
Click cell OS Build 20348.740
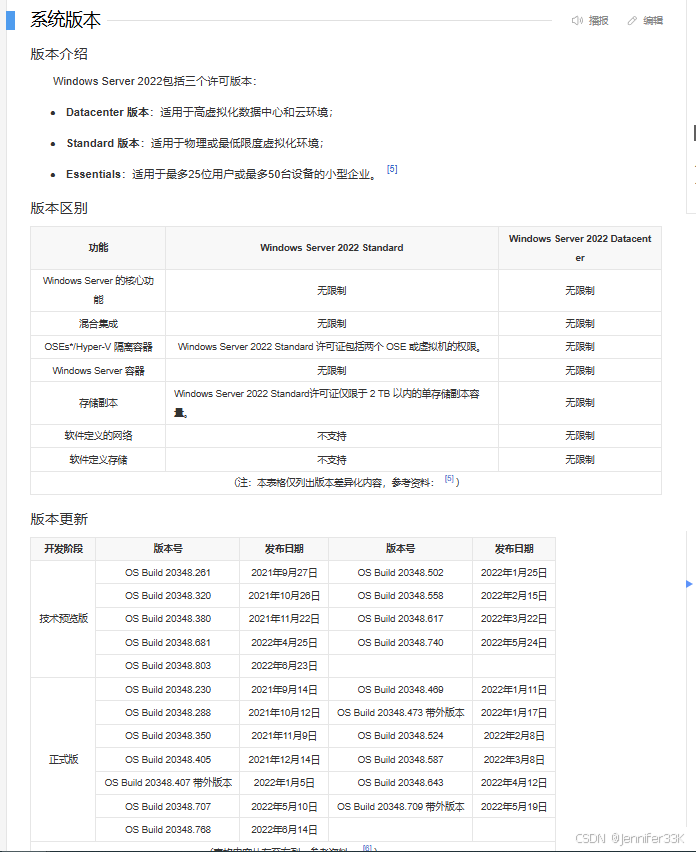click(x=400, y=643)
